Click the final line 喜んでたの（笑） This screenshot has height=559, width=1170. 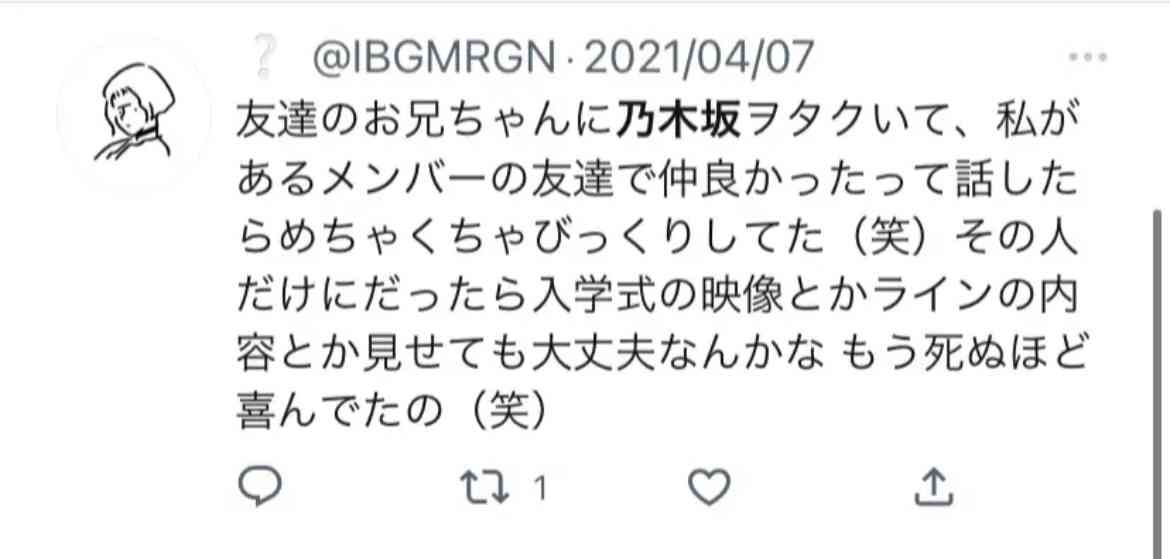tap(393, 413)
